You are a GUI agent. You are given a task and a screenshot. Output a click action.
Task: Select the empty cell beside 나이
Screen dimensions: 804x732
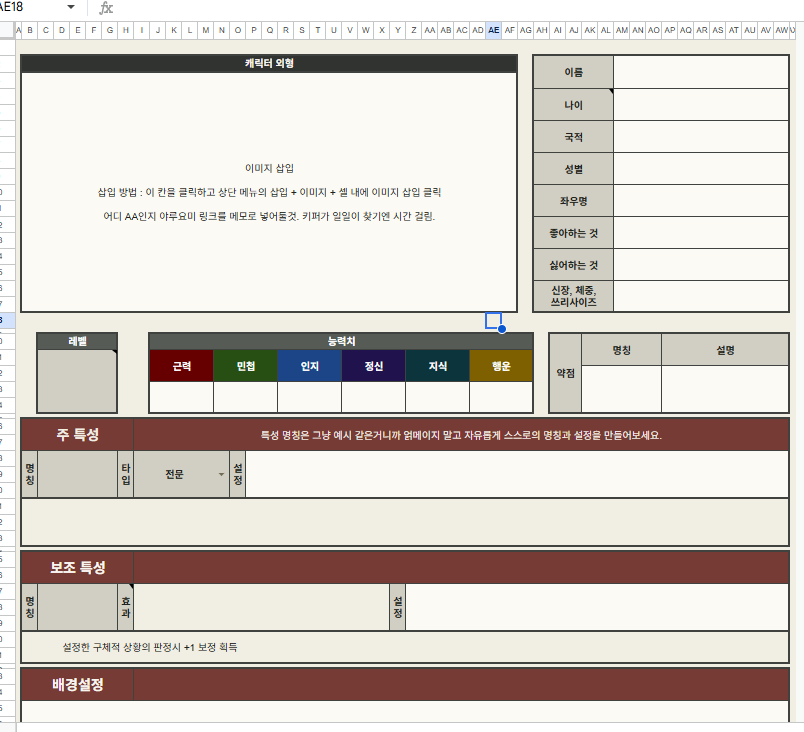click(x=700, y=105)
